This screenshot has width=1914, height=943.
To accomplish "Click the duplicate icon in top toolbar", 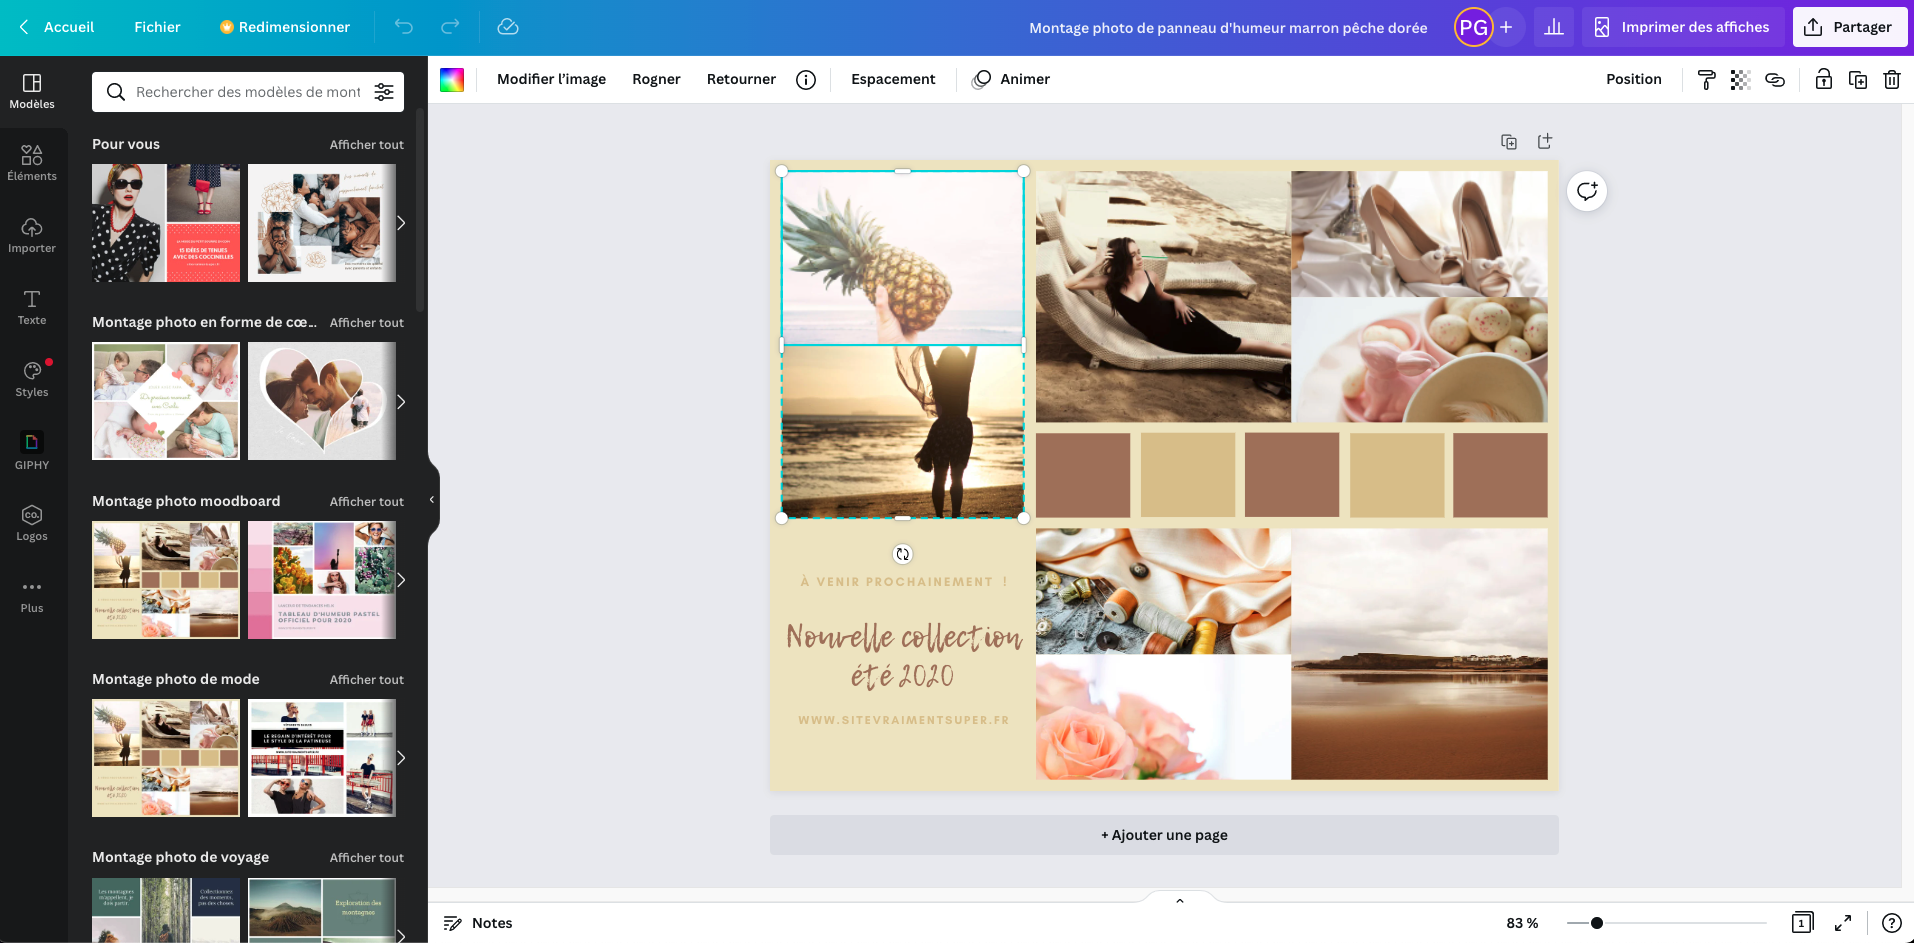I will tap(1858, 80).
